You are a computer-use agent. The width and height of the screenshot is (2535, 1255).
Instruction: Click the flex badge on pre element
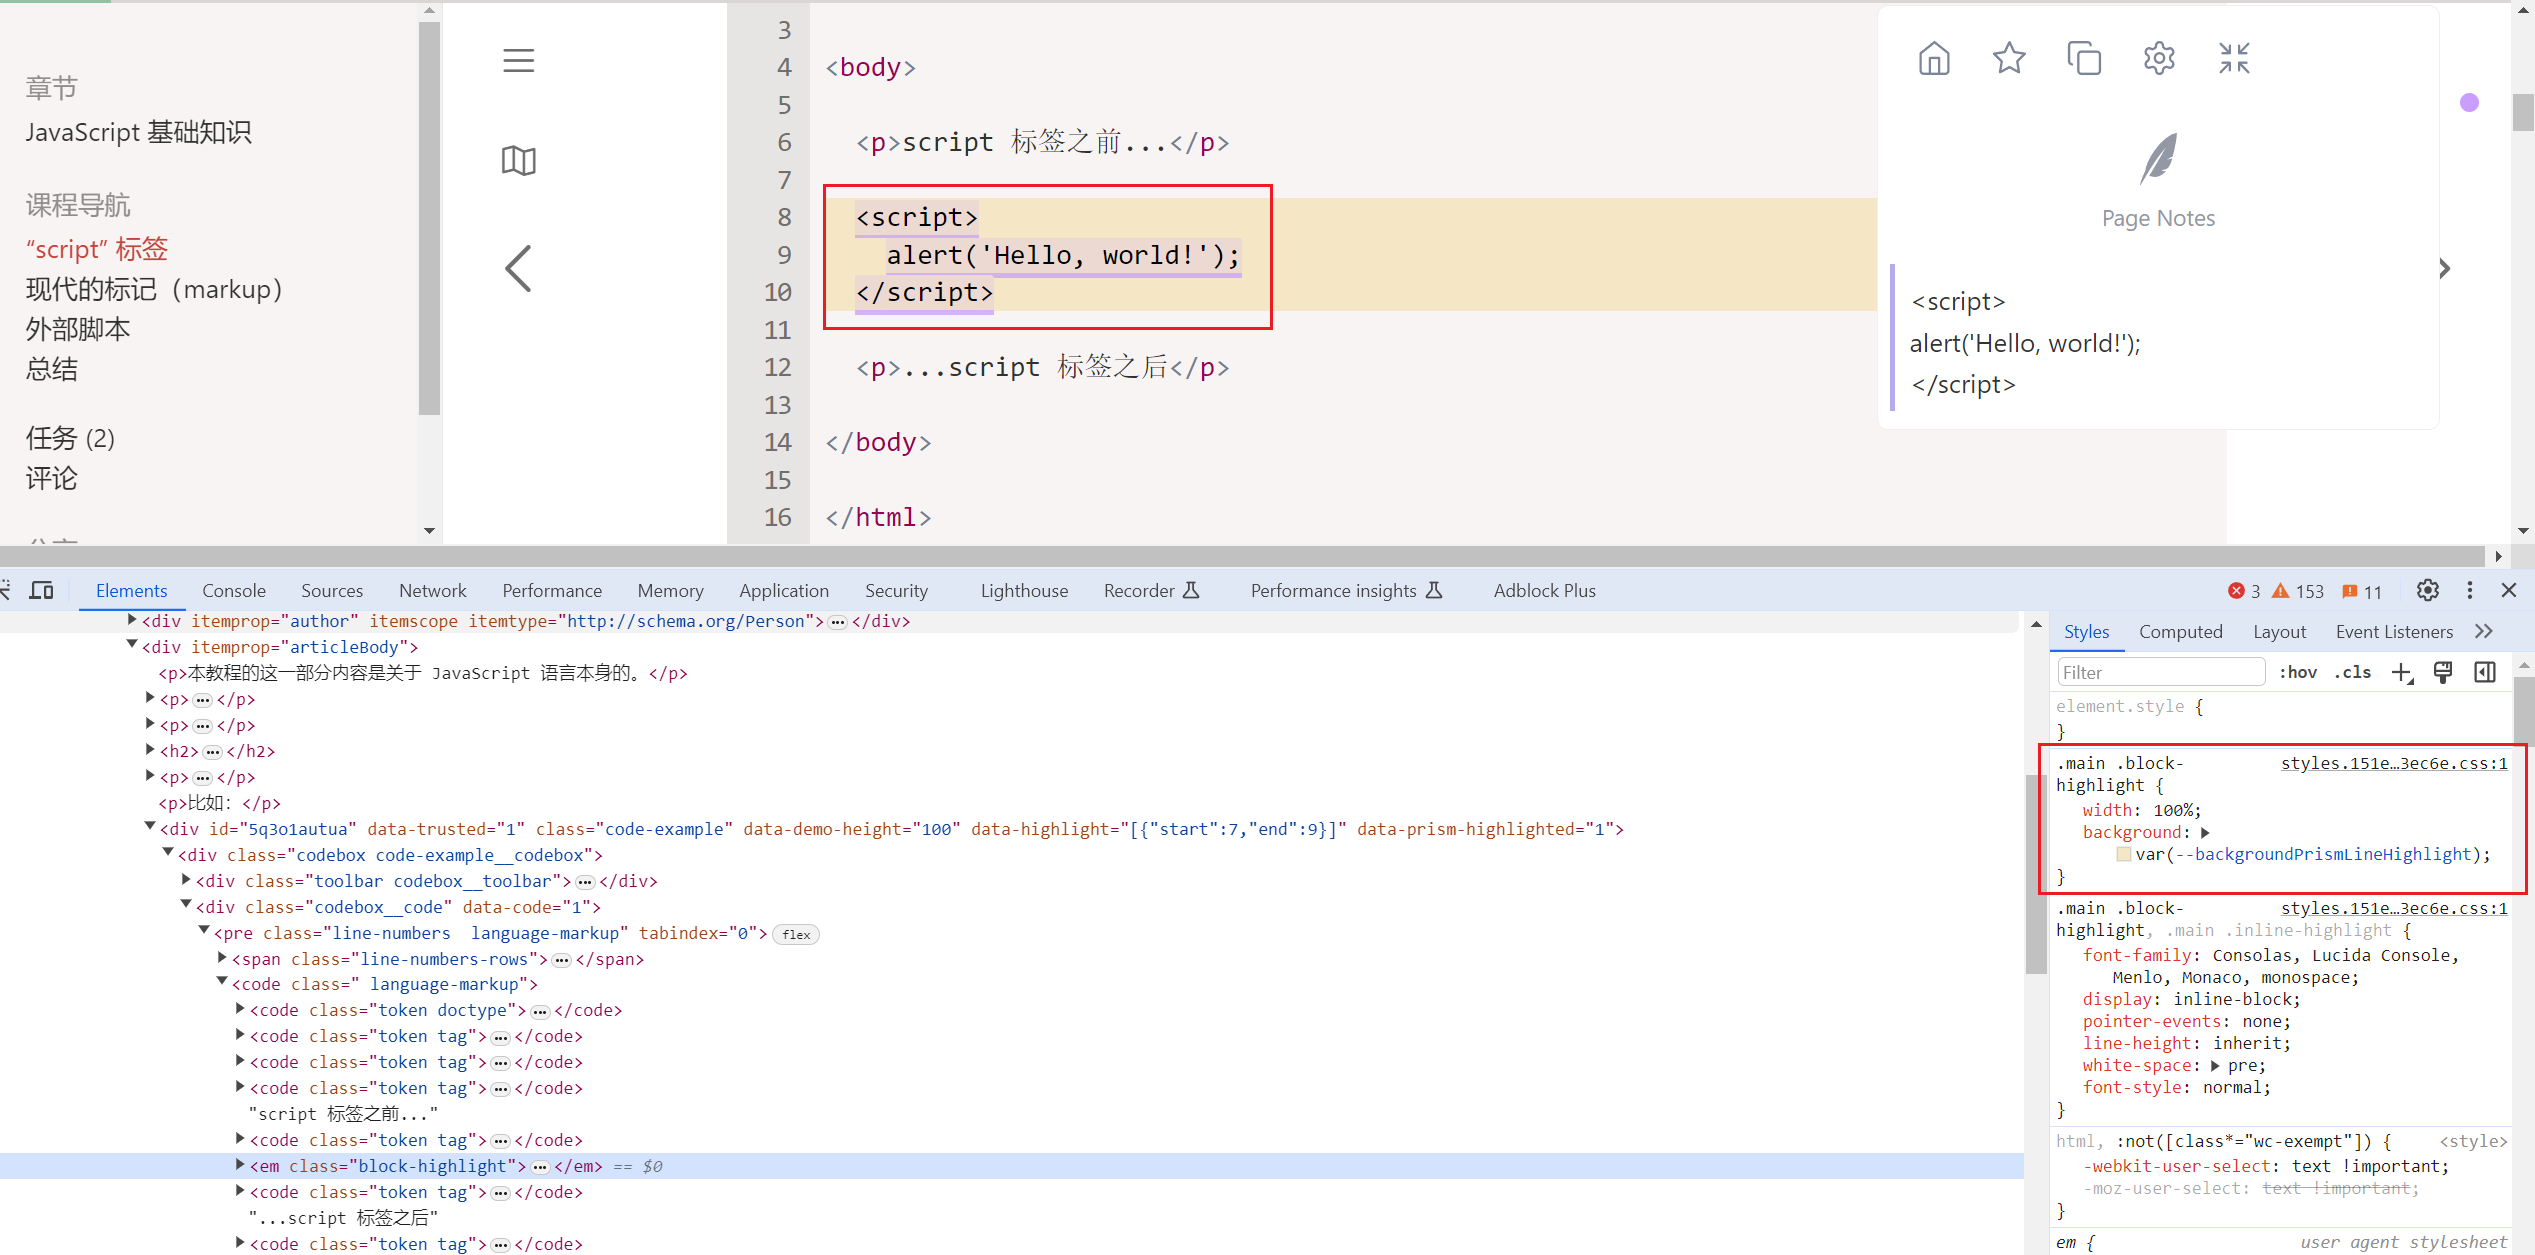pyautogui.click(x=796, y=934)
